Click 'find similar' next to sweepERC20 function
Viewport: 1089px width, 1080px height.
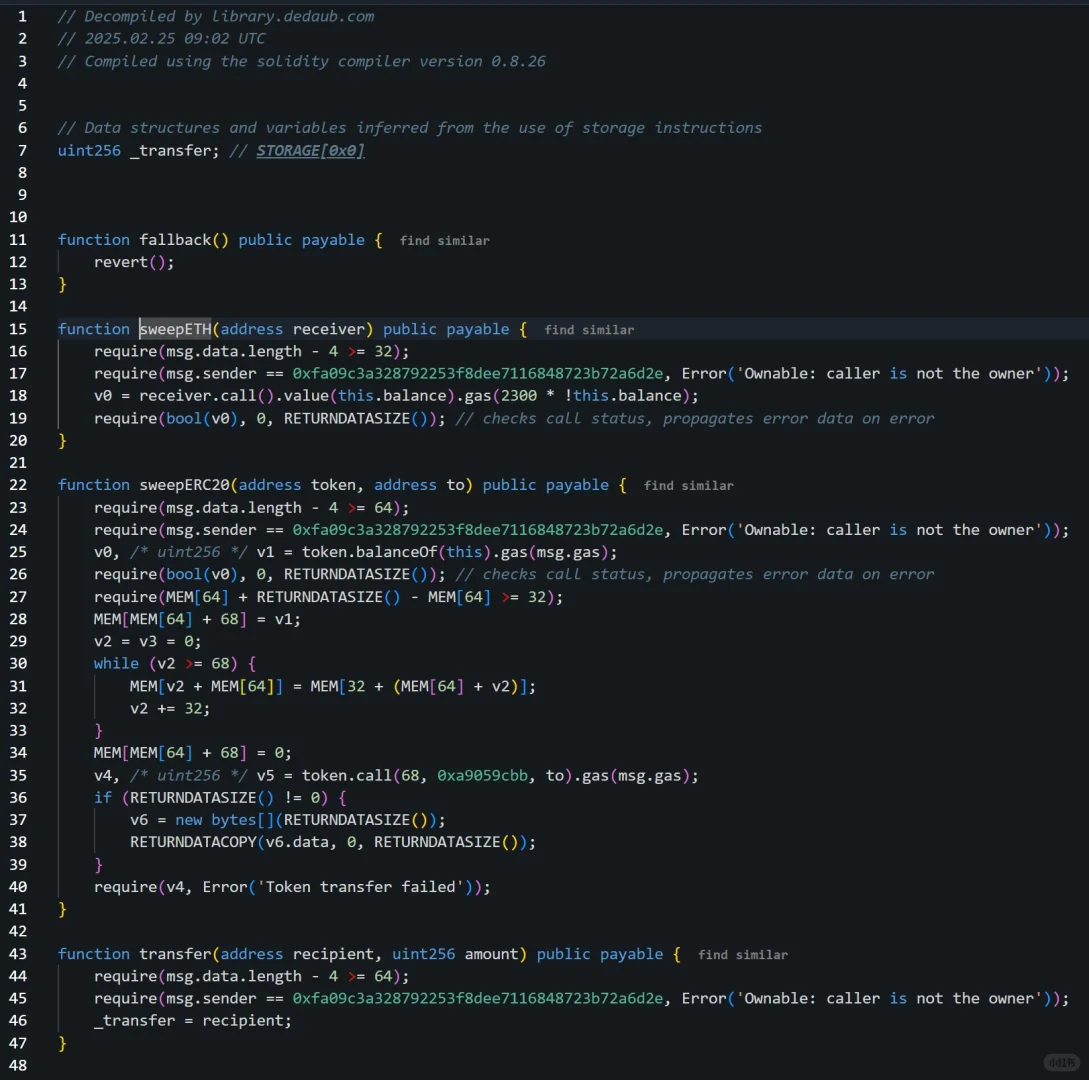(x=688, y=485)
